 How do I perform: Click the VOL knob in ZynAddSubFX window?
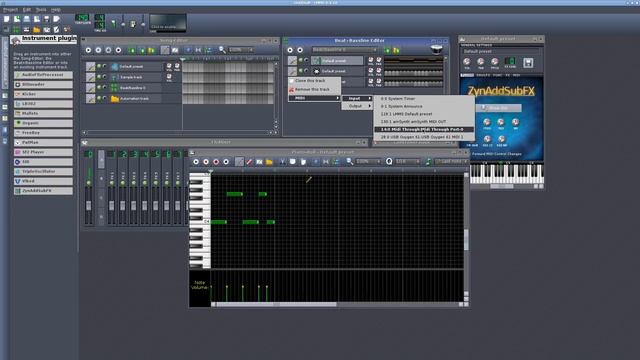click(x=467, y=62)
